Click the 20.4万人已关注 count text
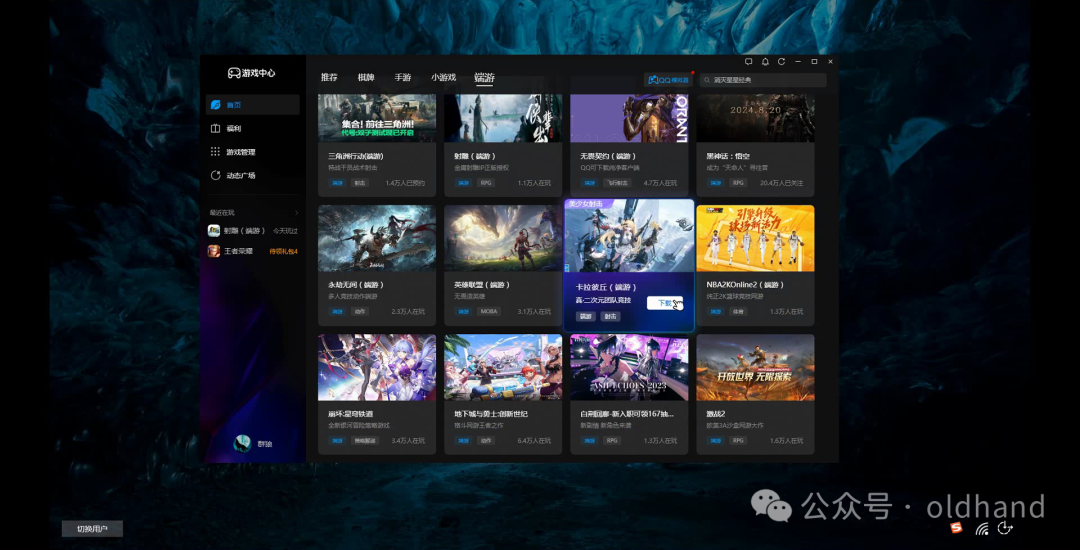Image resolution: width=1080 pixels, height=550 pixels. click(781, 183)
